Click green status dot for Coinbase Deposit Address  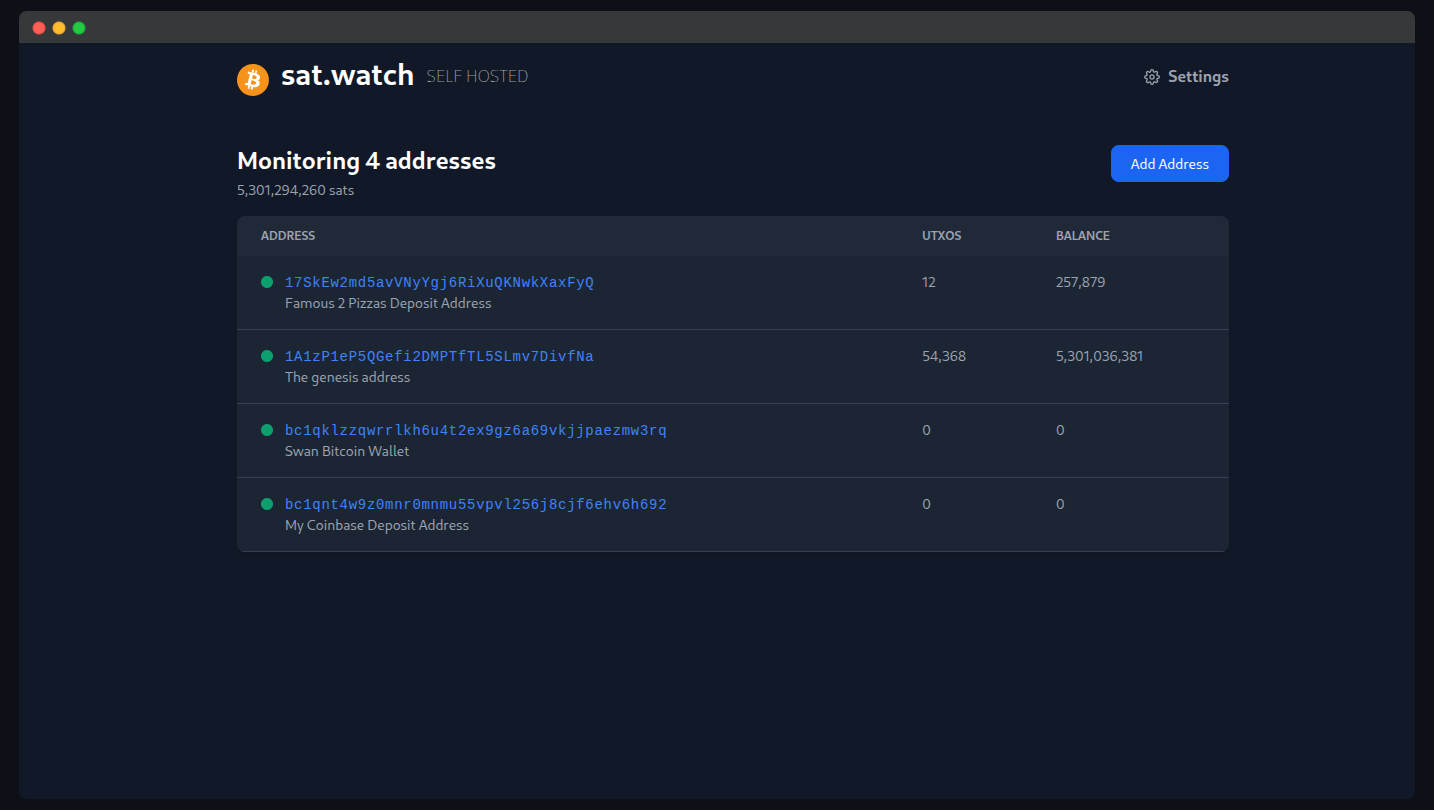(267, 504)
